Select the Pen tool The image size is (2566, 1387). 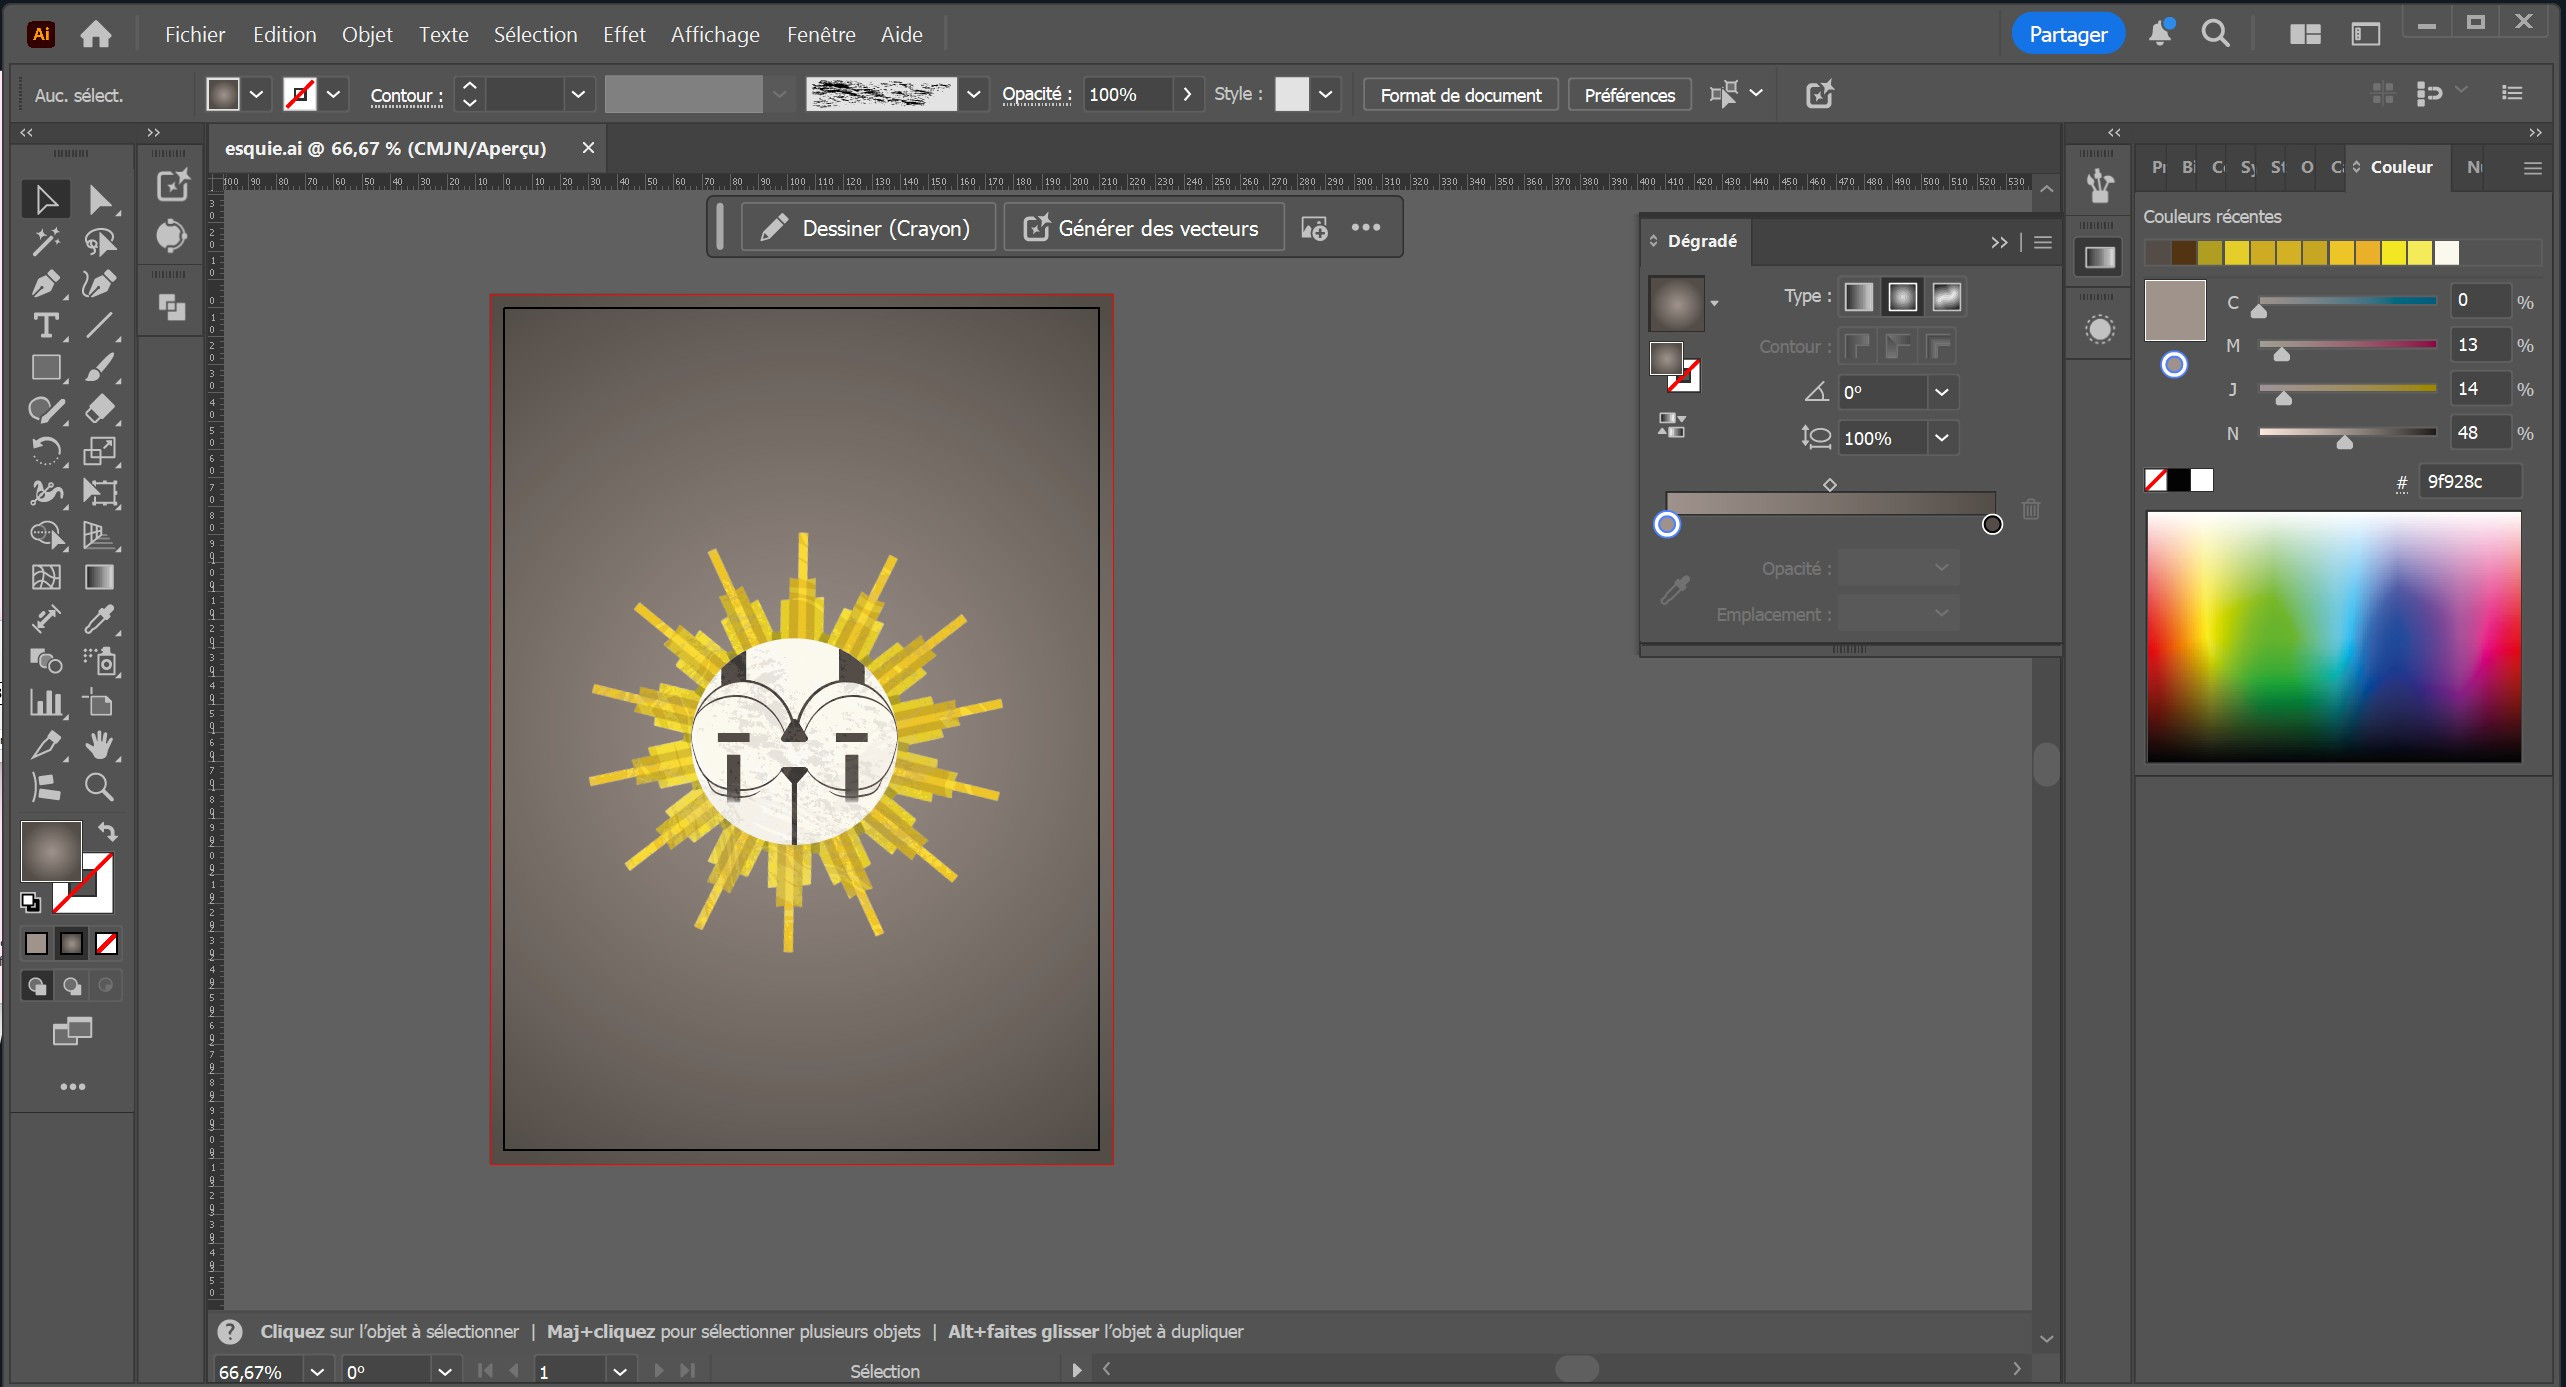[x=44, y=284]
